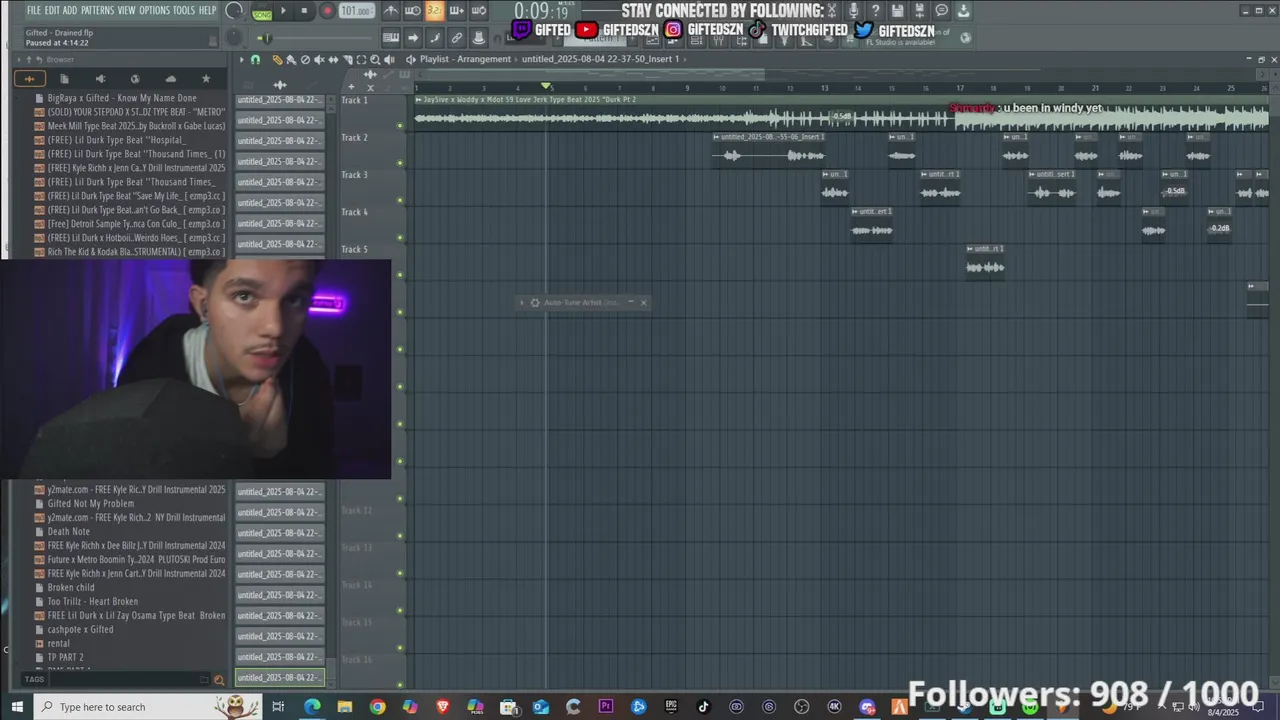Select the mute tool in playlist toolbar
The width and height of the screenshot is (1280, 720).
pyautogui.click(x=319, y=60)
